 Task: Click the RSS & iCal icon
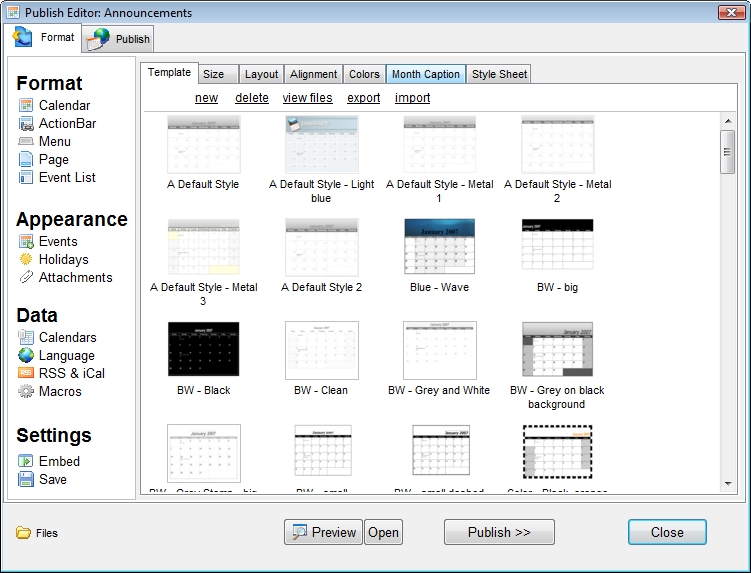(x=26, y=374)
